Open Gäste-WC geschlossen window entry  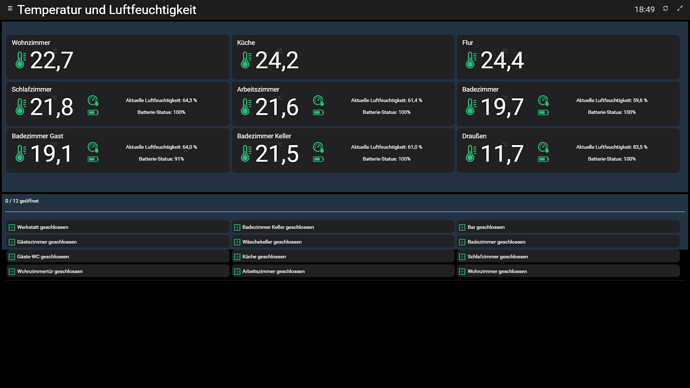pos(117,256)
